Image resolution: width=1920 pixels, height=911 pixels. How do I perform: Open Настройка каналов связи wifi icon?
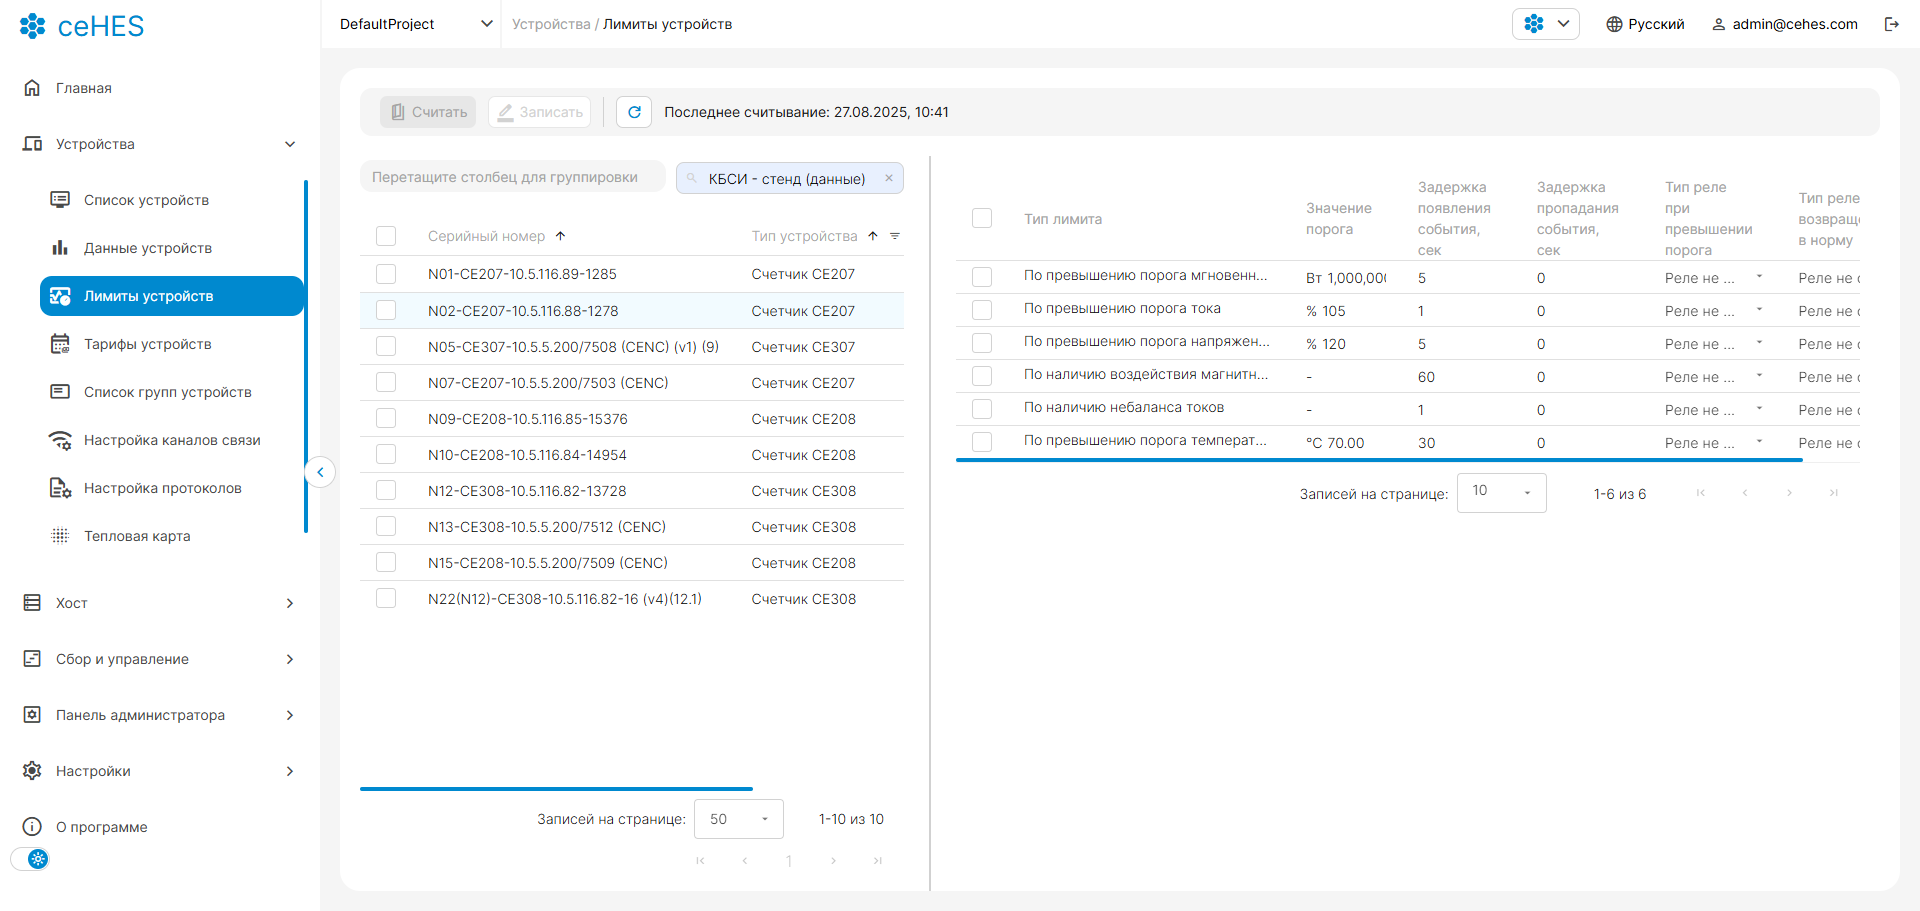point(60,440)
